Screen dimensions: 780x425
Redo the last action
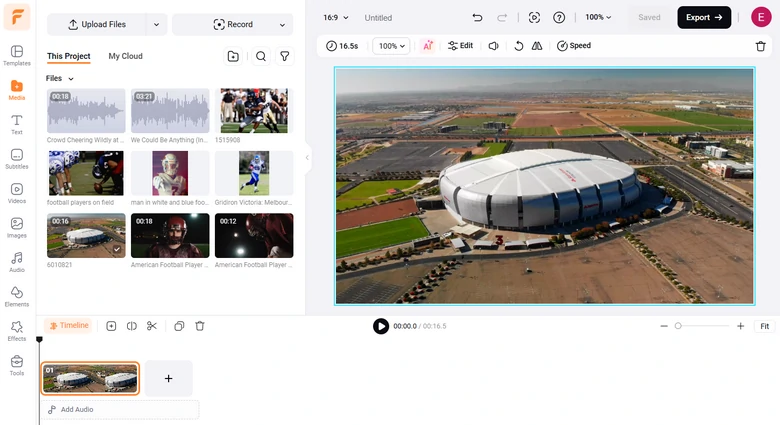(x=502, y=18)
